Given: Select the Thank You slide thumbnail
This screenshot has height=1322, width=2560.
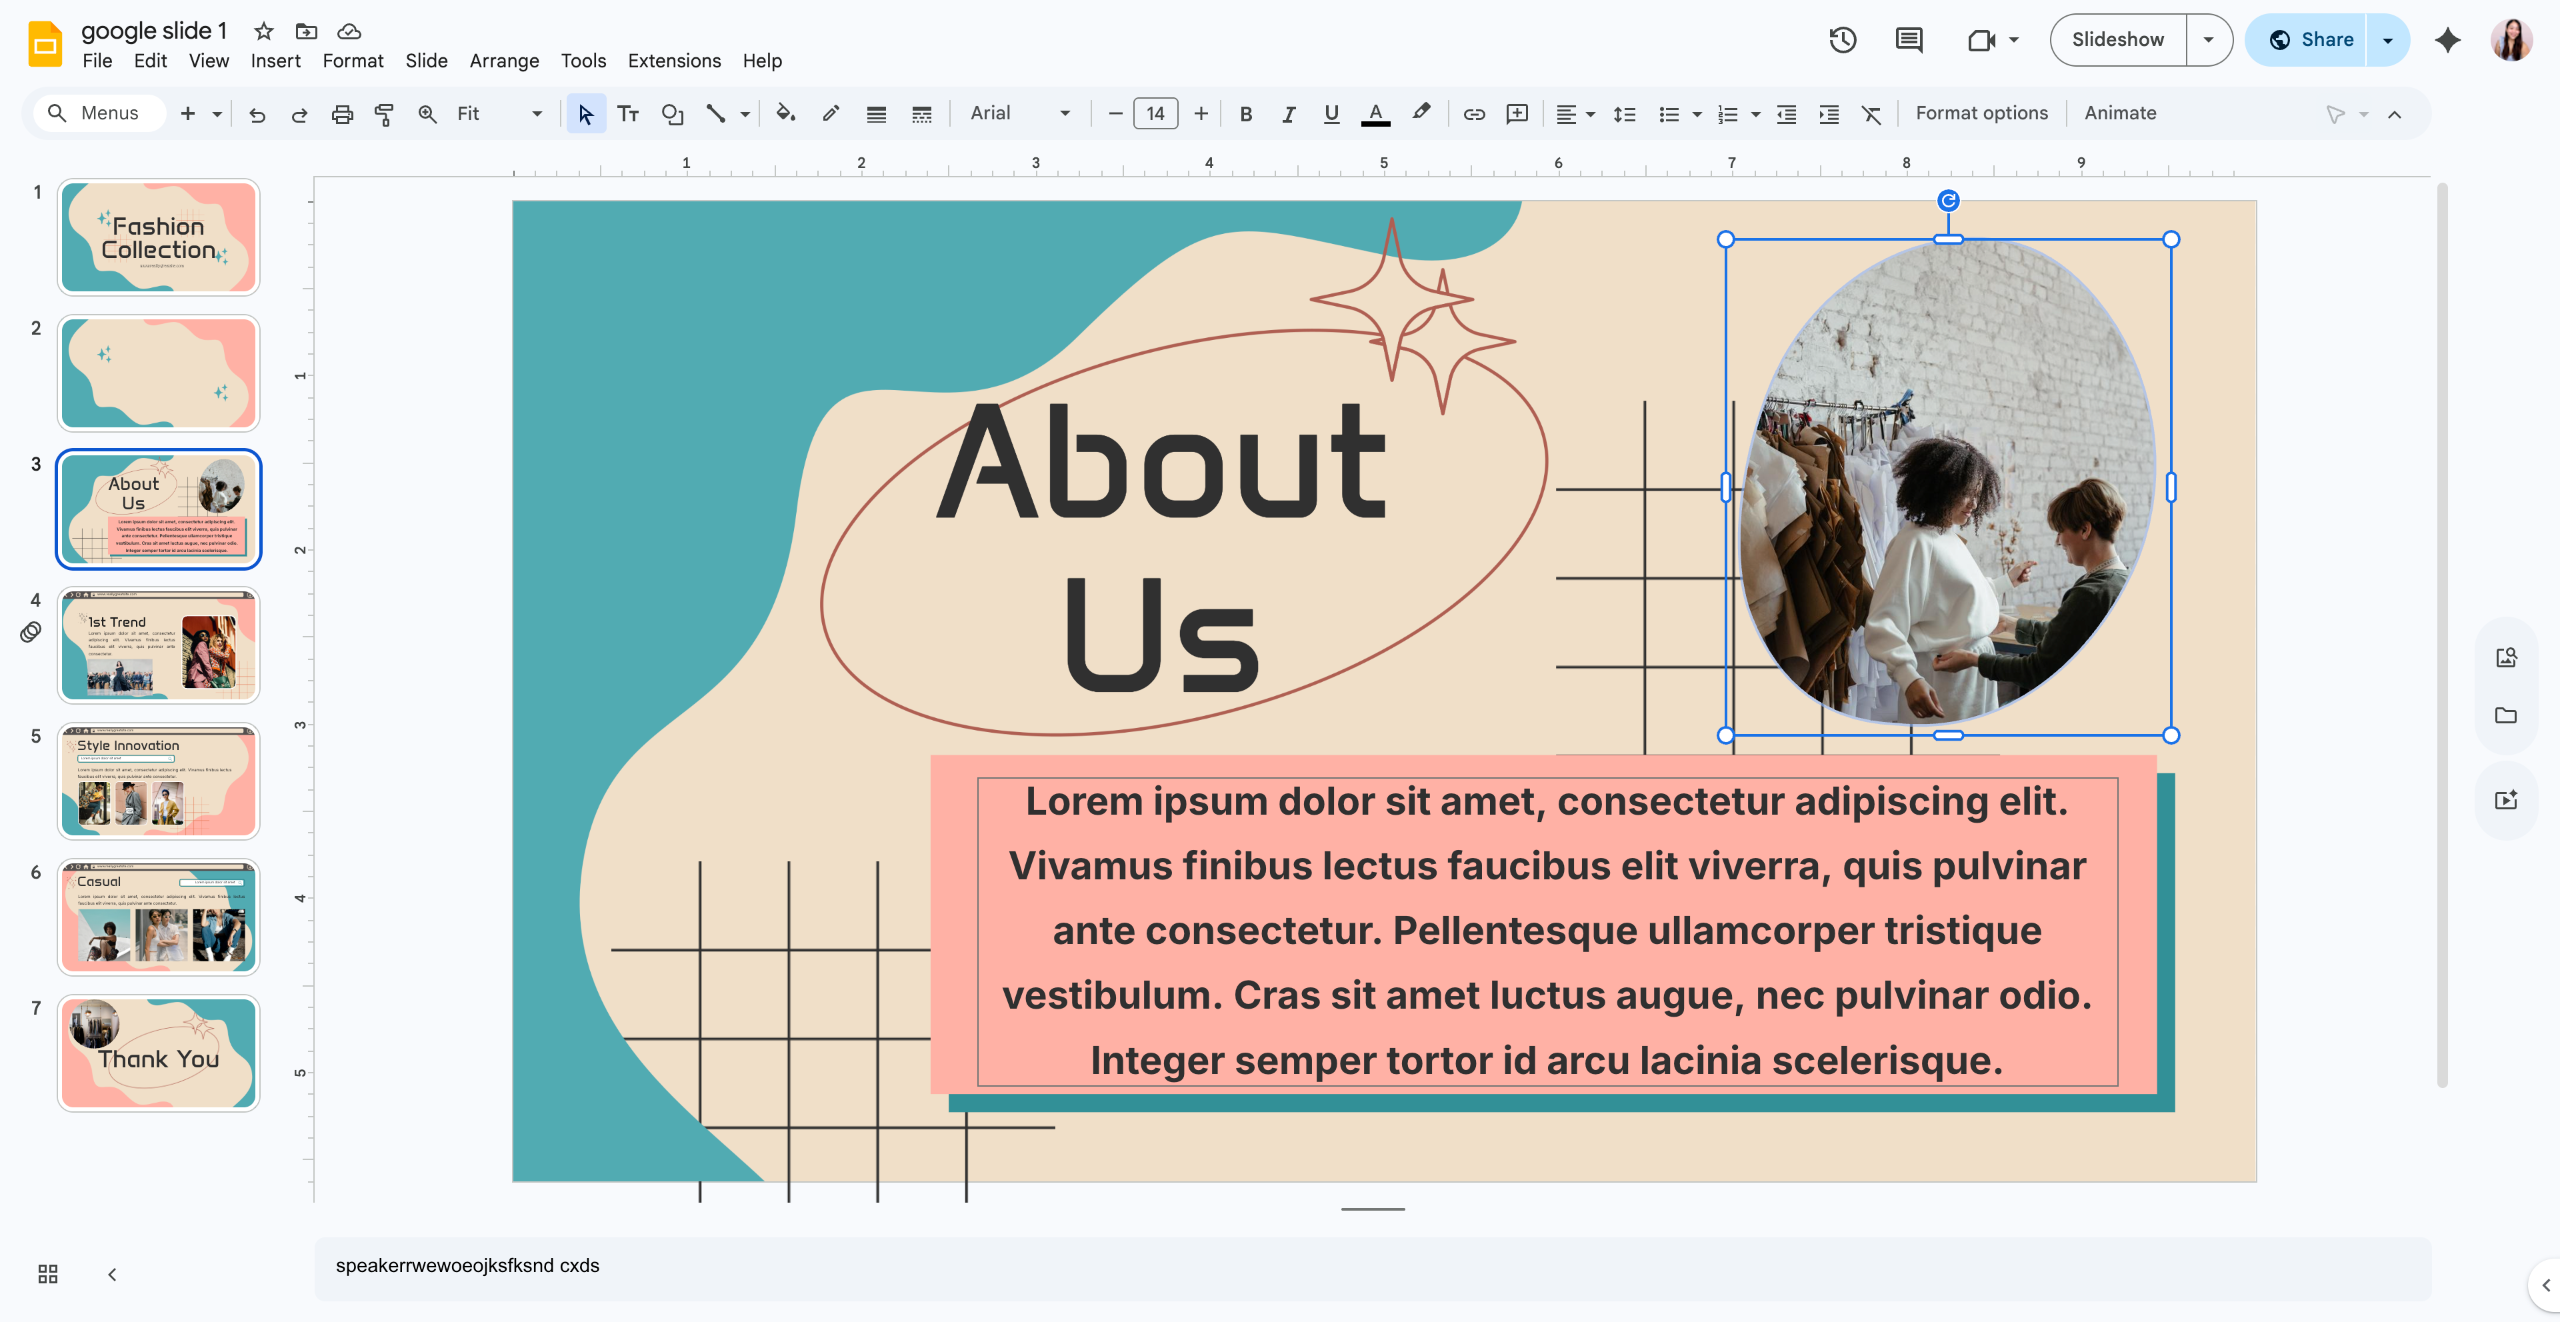Looking at the screenshot, I should (159, 1053).
